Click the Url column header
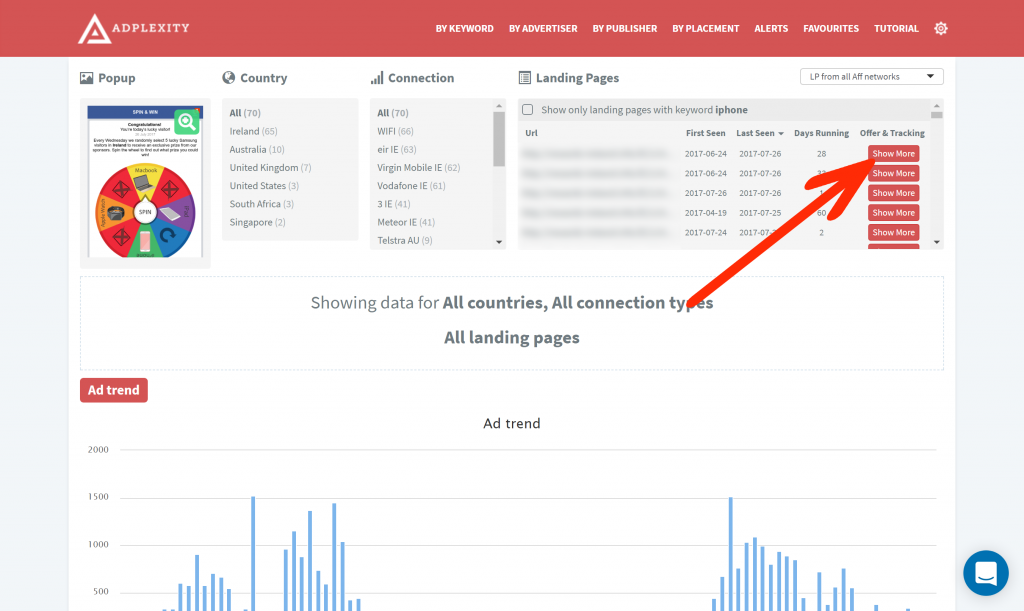 pyautogui.click(x=531, y=133)
